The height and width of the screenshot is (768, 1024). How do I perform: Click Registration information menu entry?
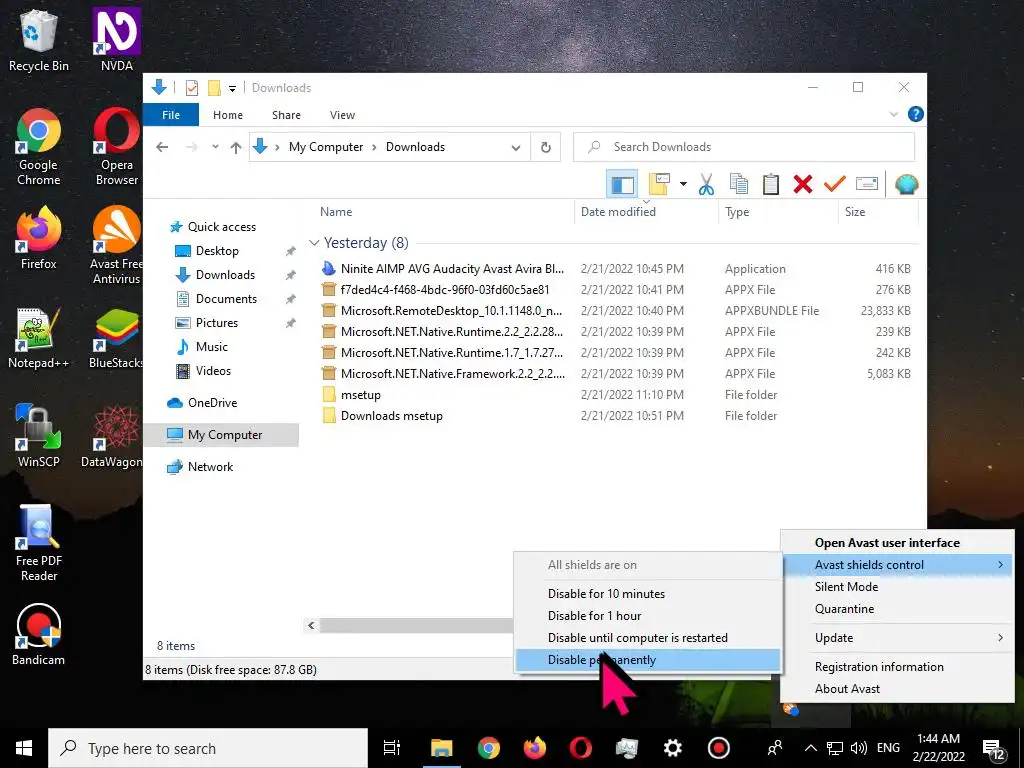[x=897, y=667]
